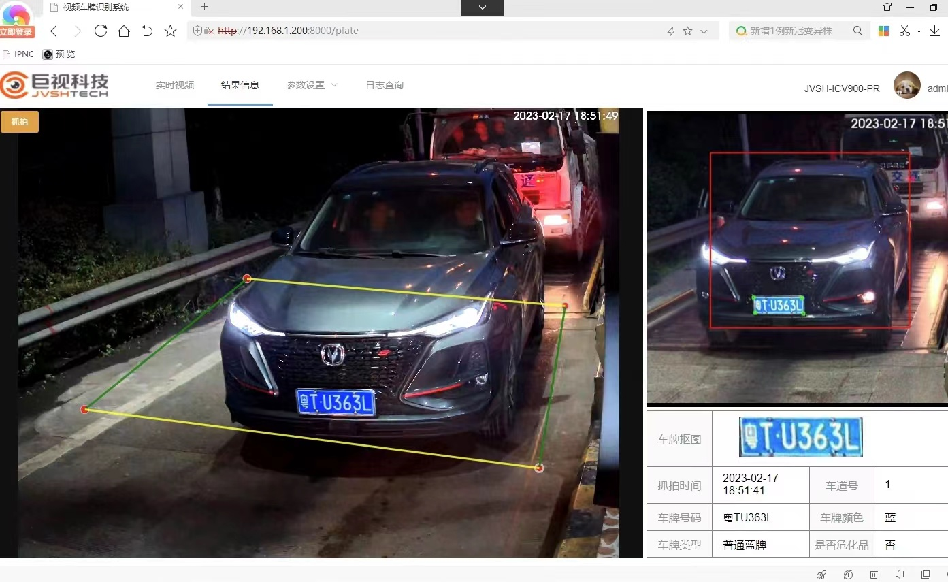Click the 车道号 lane number label
Viewport: 949px width, 583px height.
pyautogui.click(x=842, y=486)
